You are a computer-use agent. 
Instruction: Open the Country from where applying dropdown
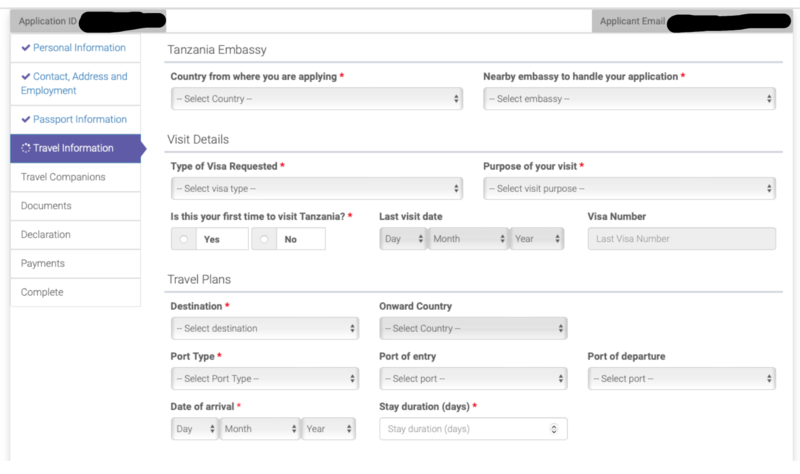tap(316, 99)
